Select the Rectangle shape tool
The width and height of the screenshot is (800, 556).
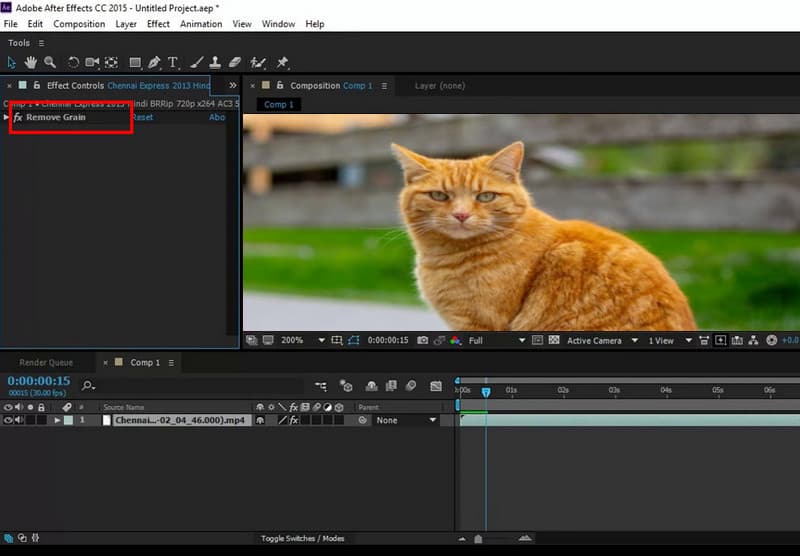[135, 62]
